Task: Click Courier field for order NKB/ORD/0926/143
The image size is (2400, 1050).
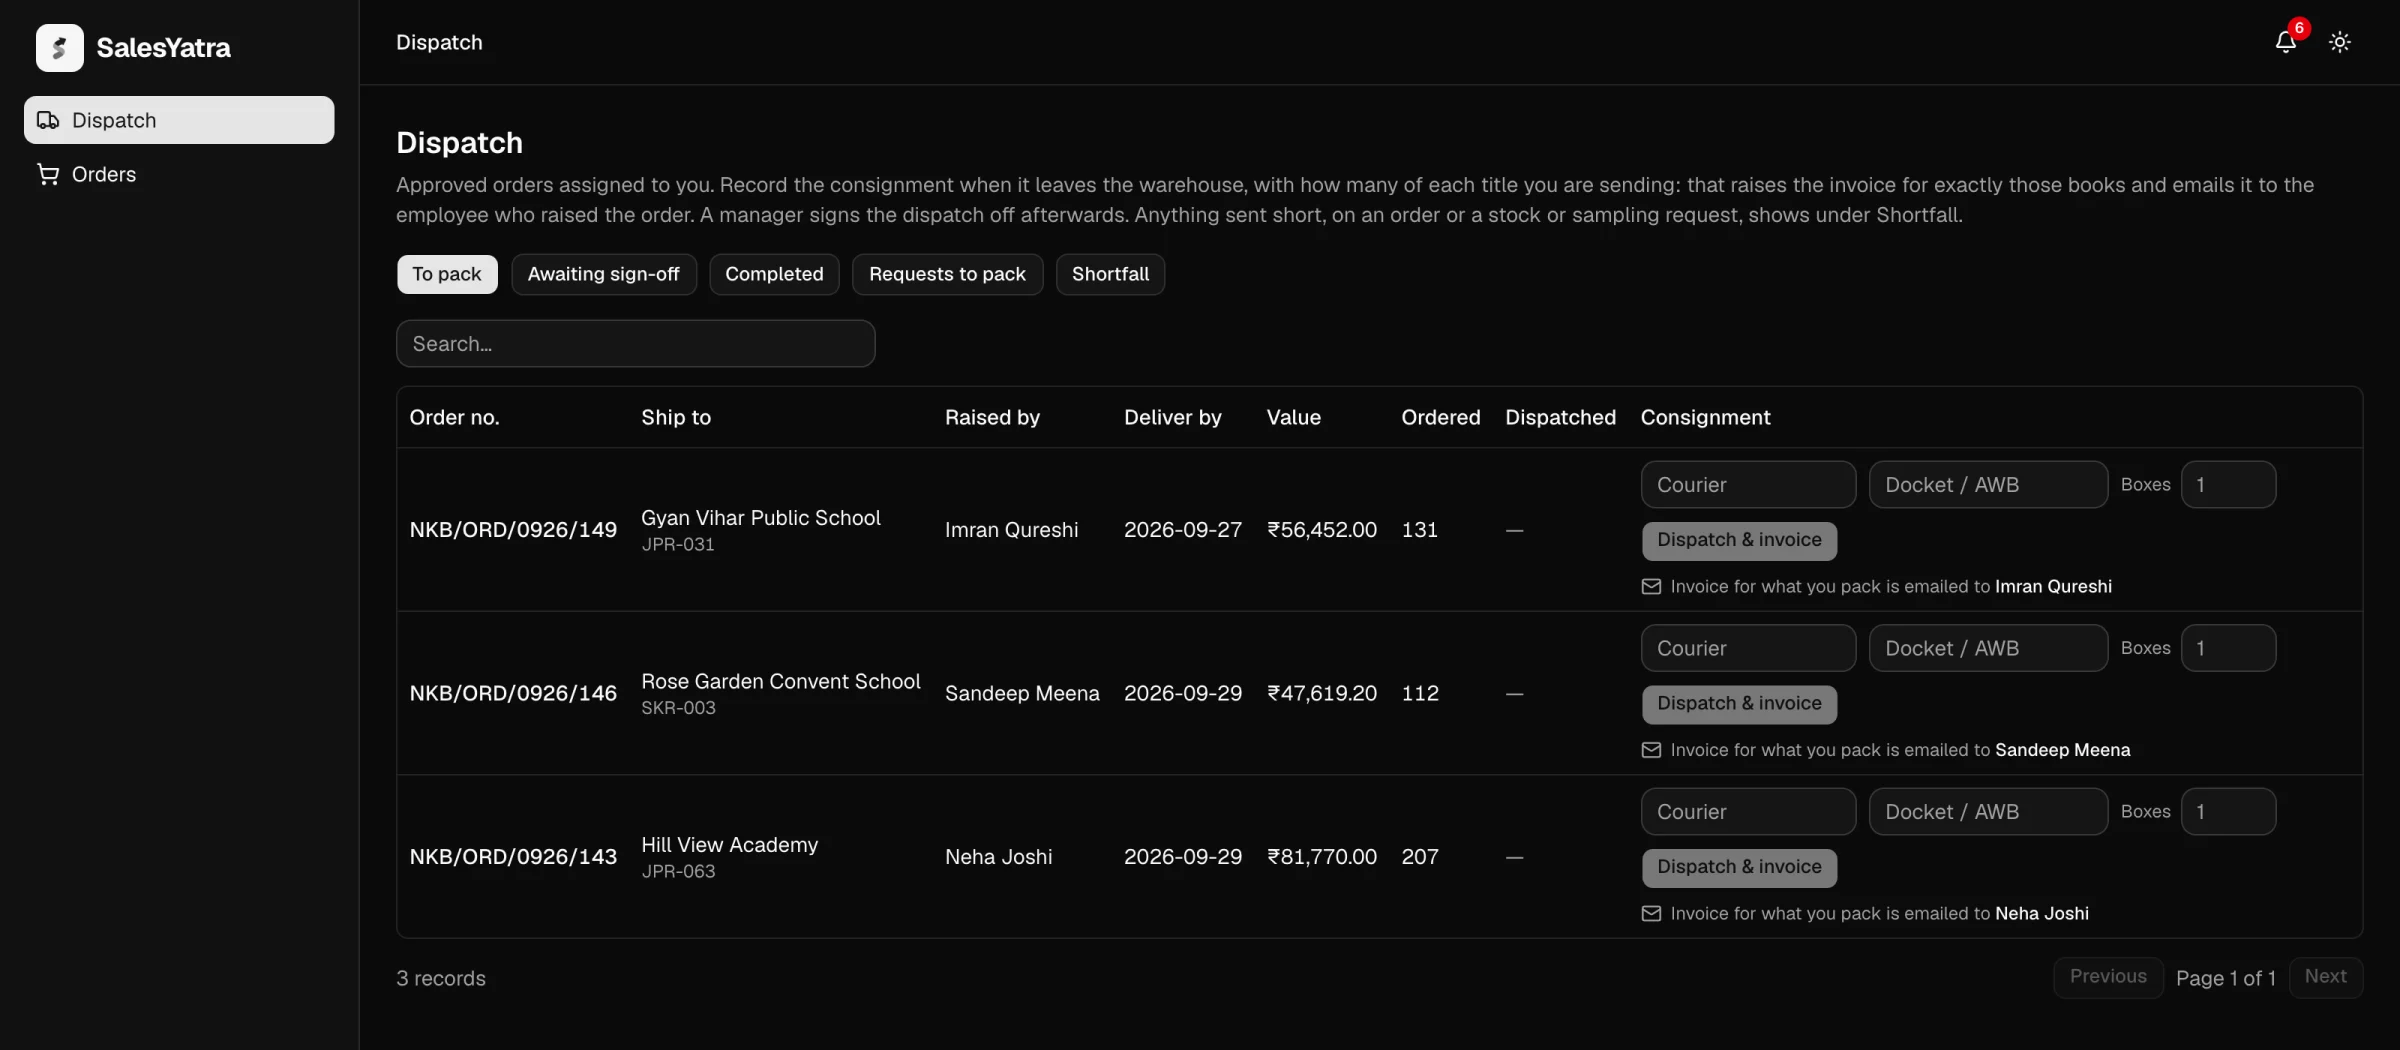Action: coord(1748,812)
